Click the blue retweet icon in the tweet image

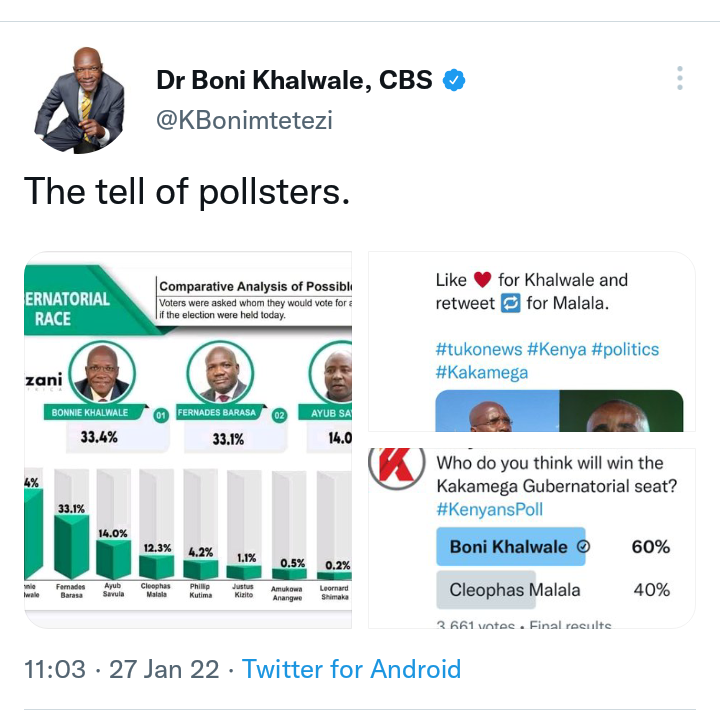click(510, 303)
